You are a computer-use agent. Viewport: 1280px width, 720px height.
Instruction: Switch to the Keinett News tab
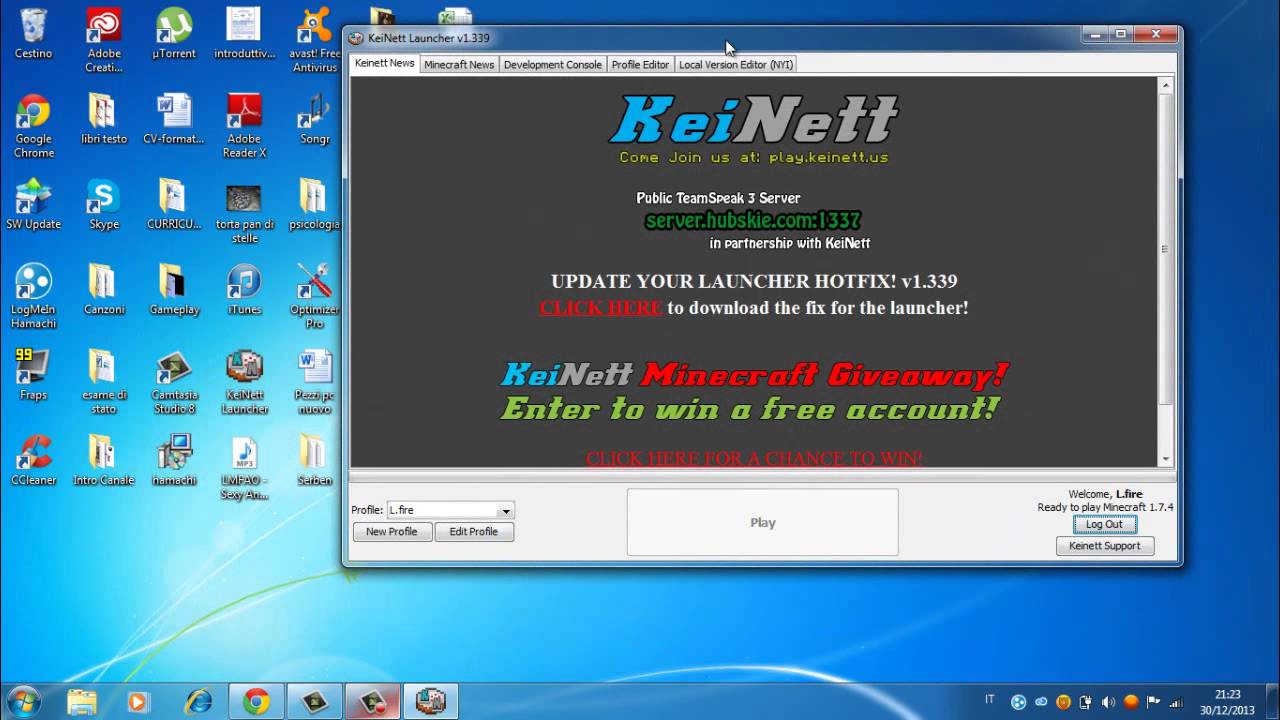(384, 63)
